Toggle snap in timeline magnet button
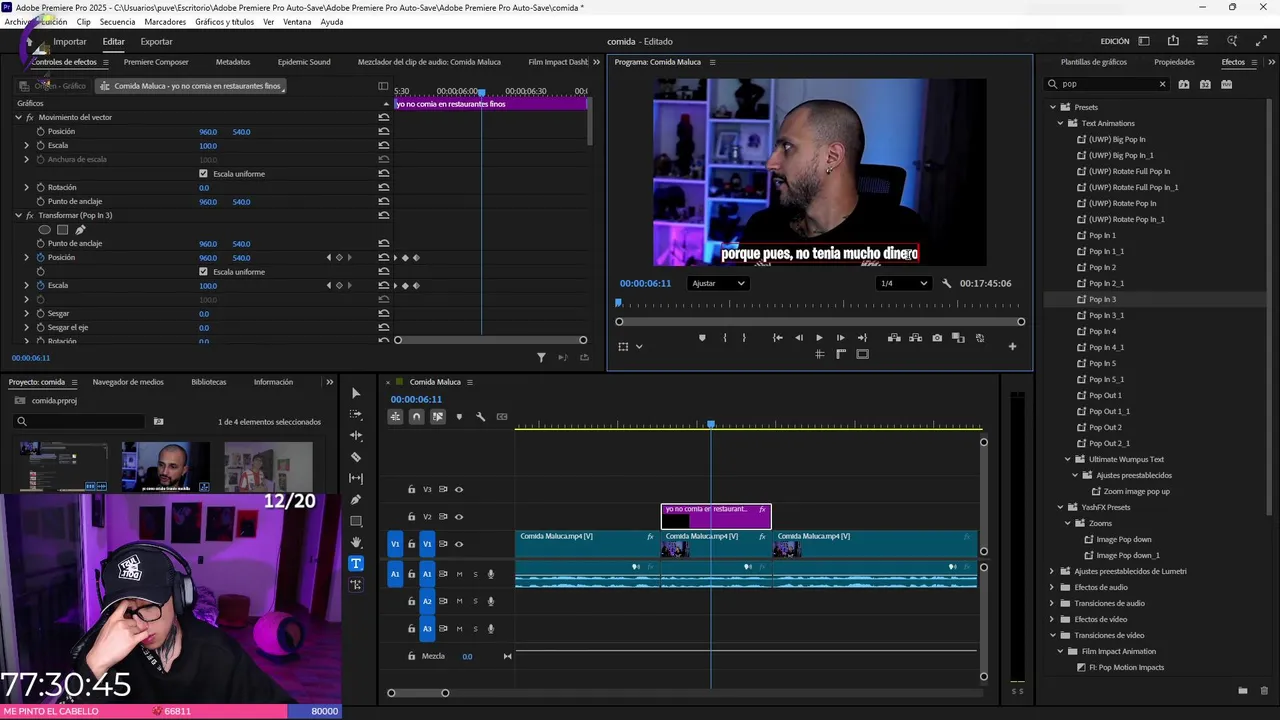Viewport: 1280px width, 720px height. (417, 416)
